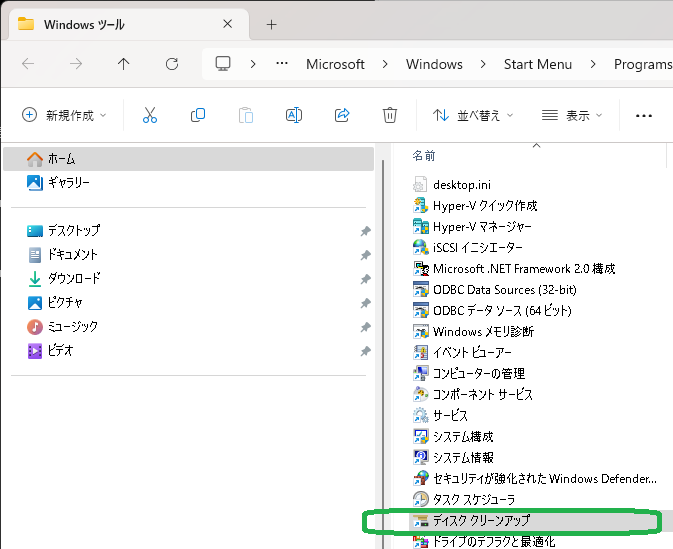Open the 表示 view dropdown
The width and height of the screenshot is (673, 549).
click(x=572, y=115)
